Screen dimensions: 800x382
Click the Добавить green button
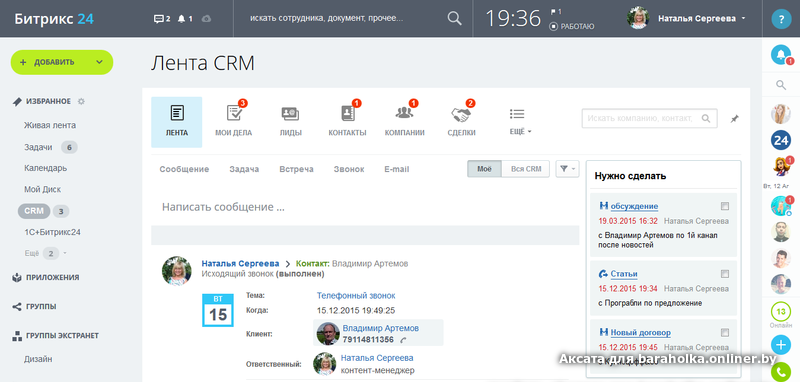pyautogui.click(x=62, y=62)
